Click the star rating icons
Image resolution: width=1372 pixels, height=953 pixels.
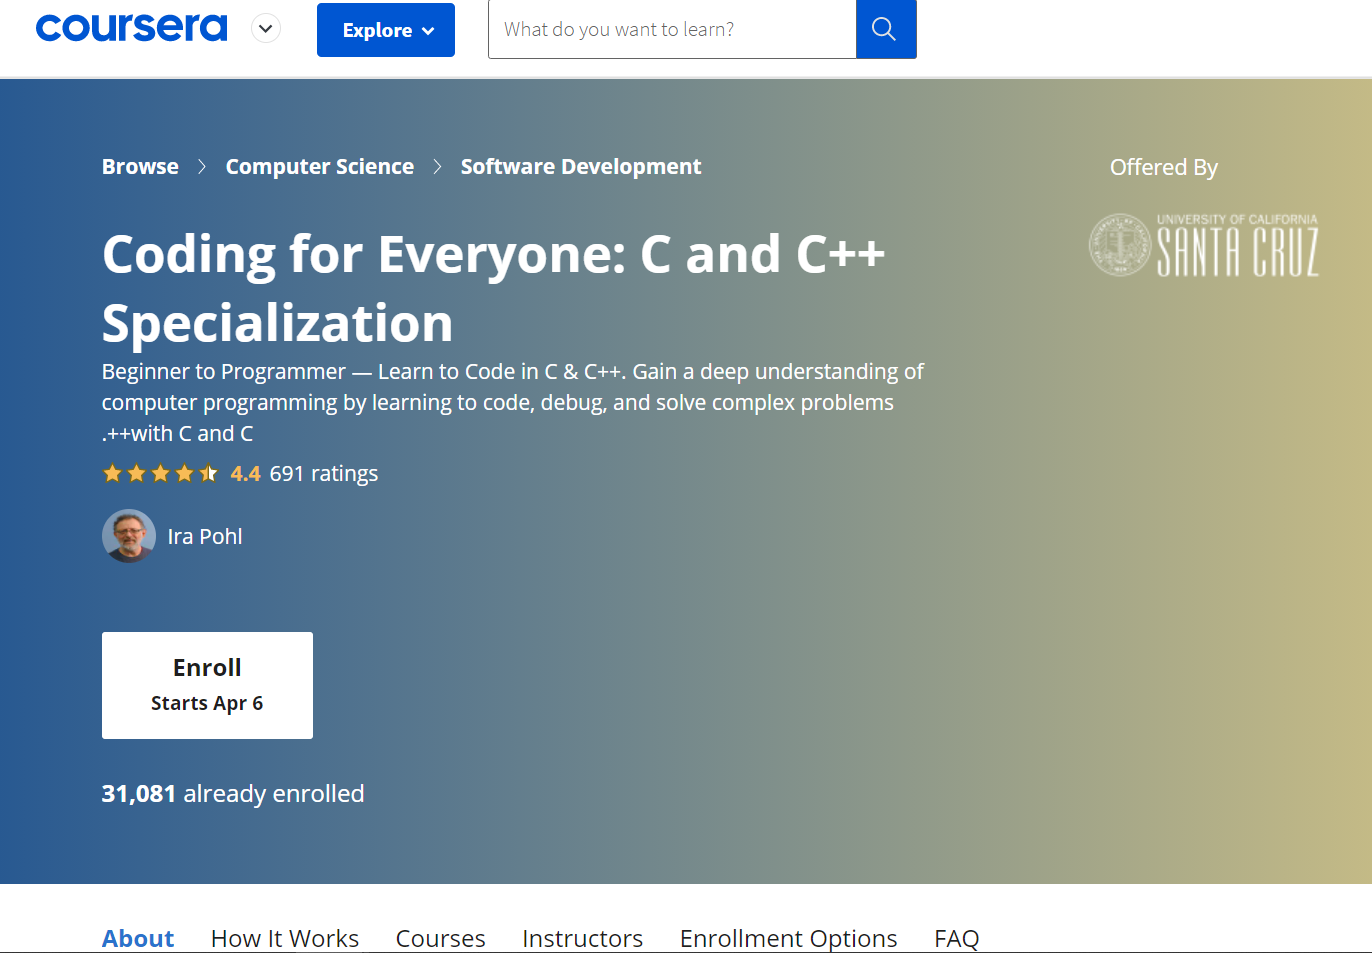(160, 473)
